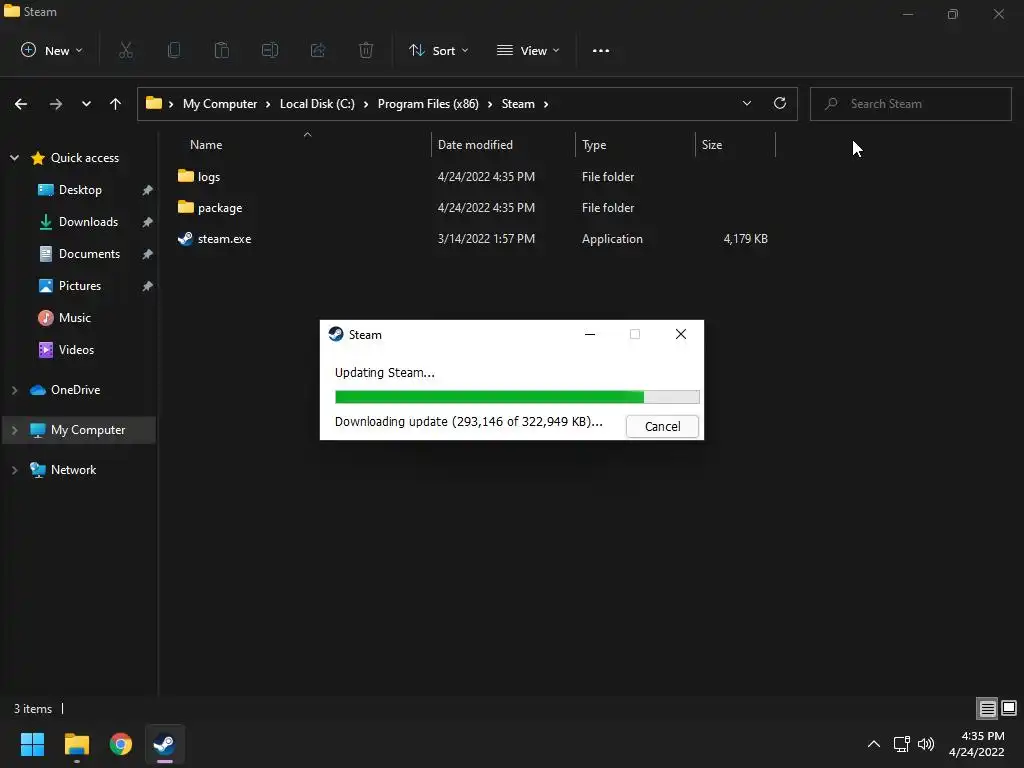Click the green Steam update progress bar
This screenshot has width=1024, height=768.
pos(517,396)
